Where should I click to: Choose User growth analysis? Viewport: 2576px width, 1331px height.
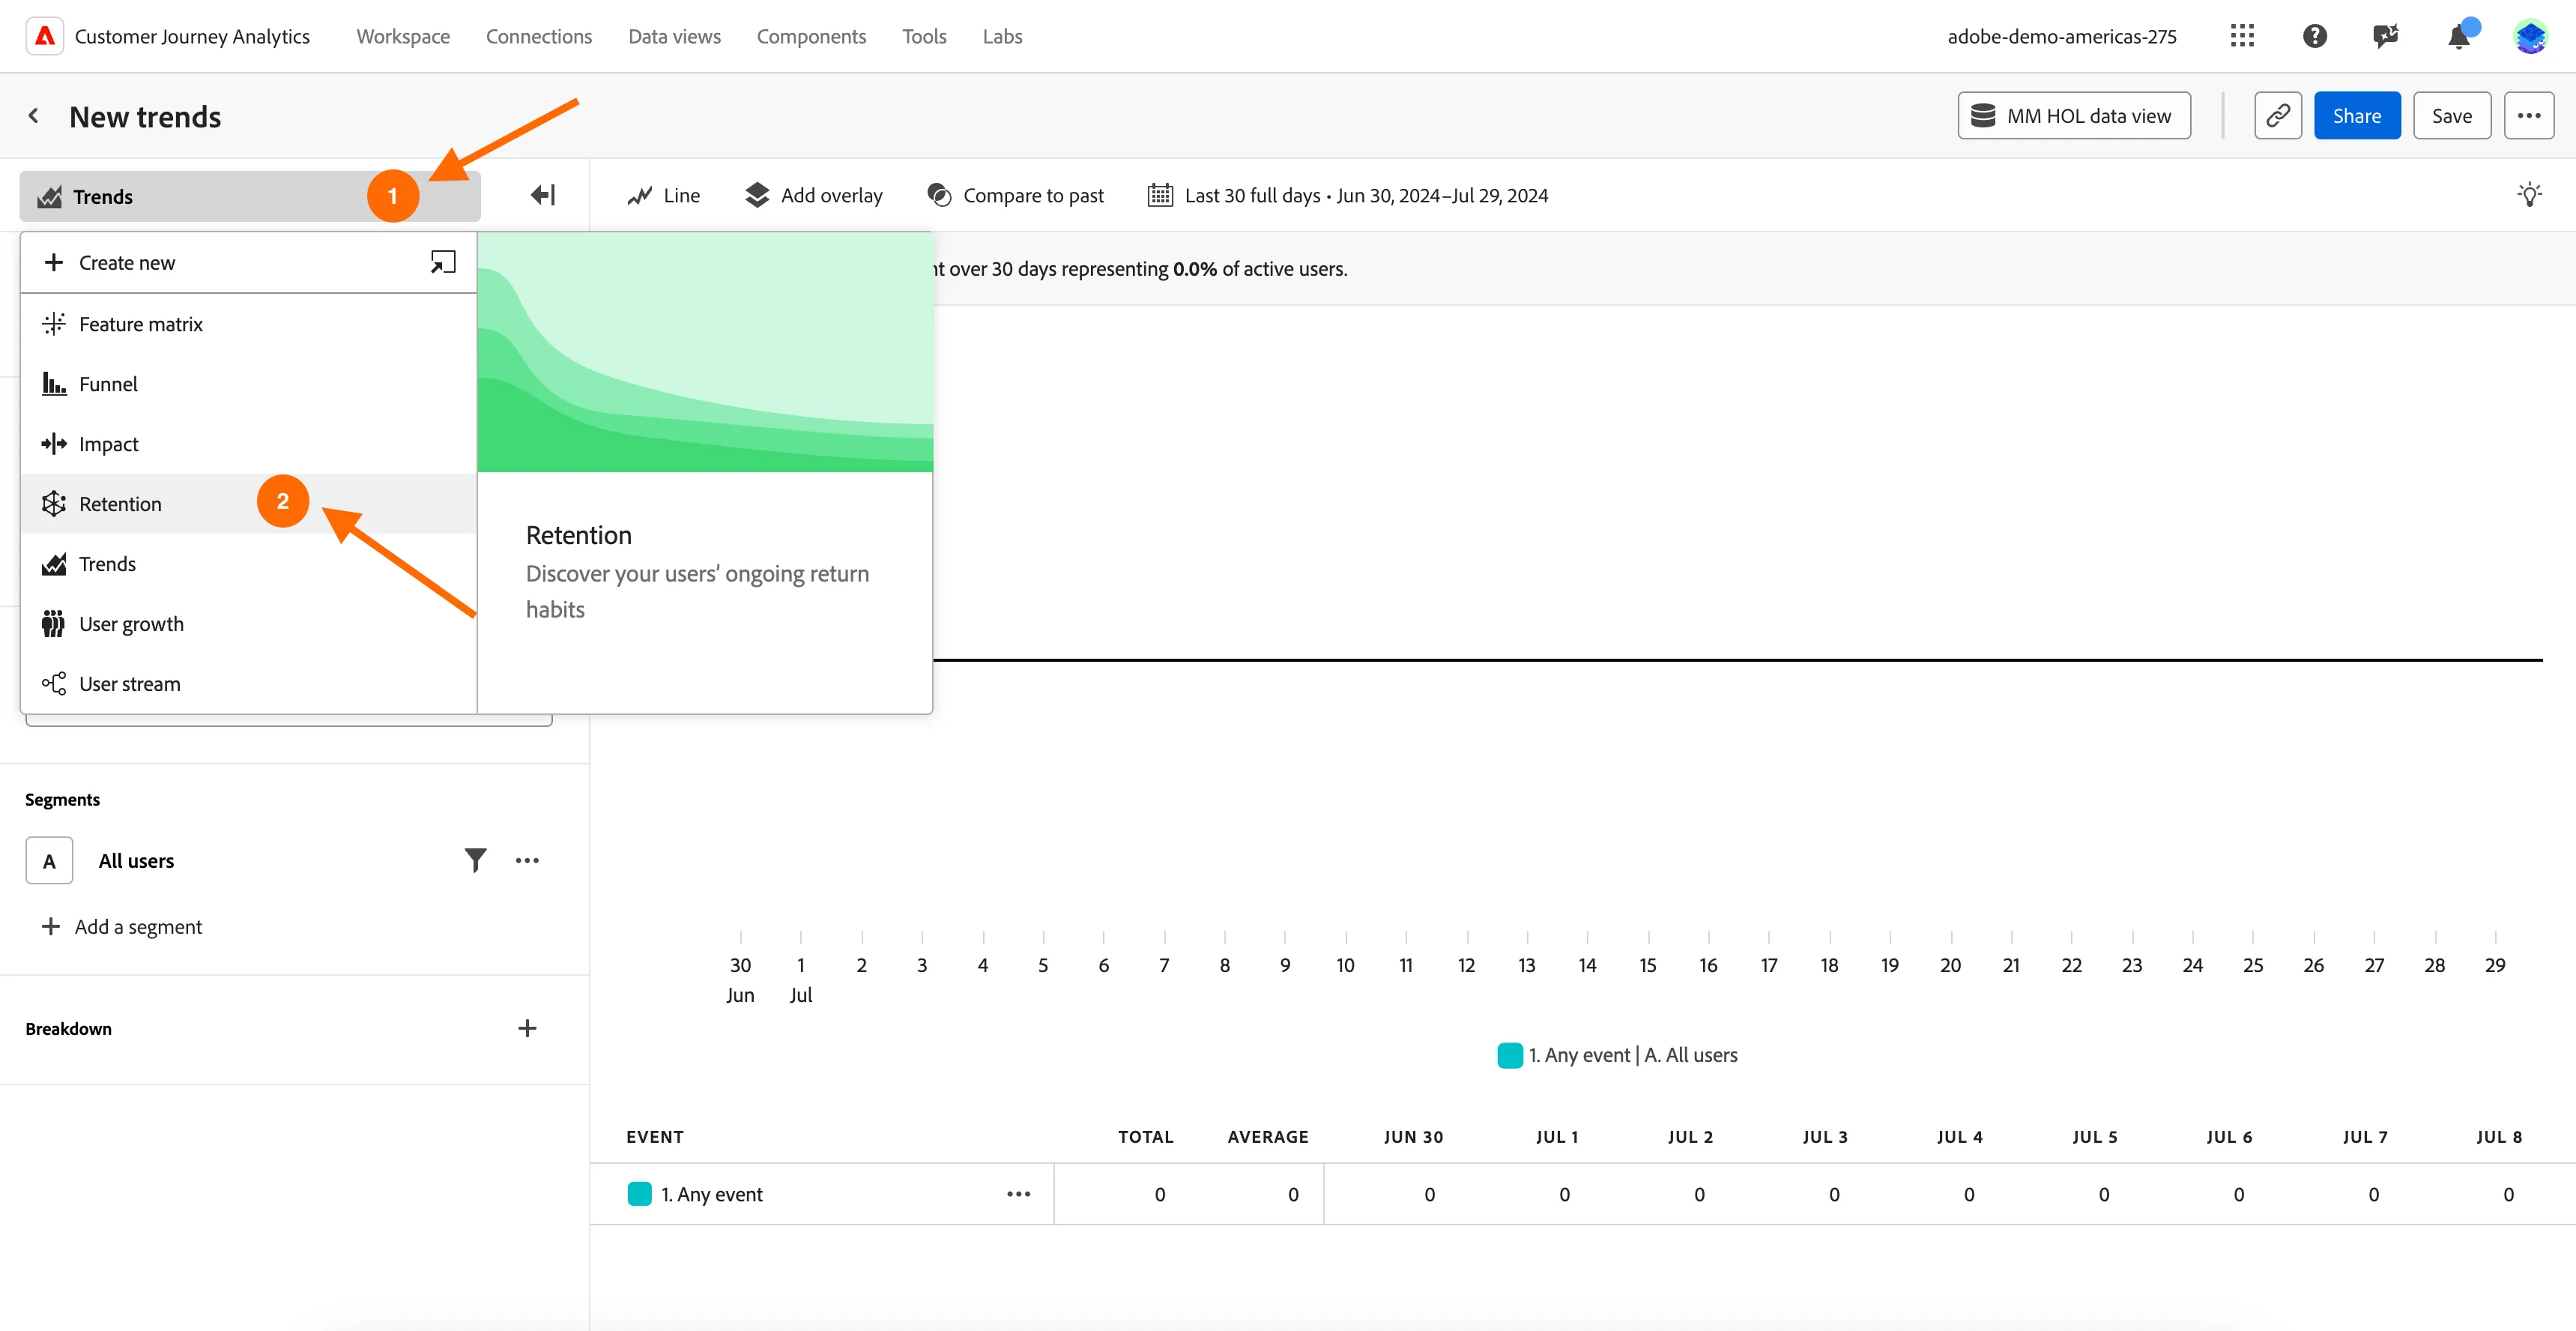tap(248, 624)
